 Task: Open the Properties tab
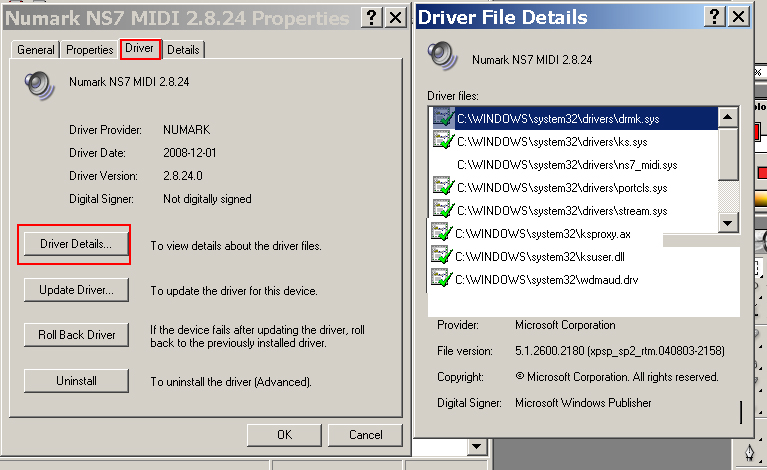[x=90, y=50]
